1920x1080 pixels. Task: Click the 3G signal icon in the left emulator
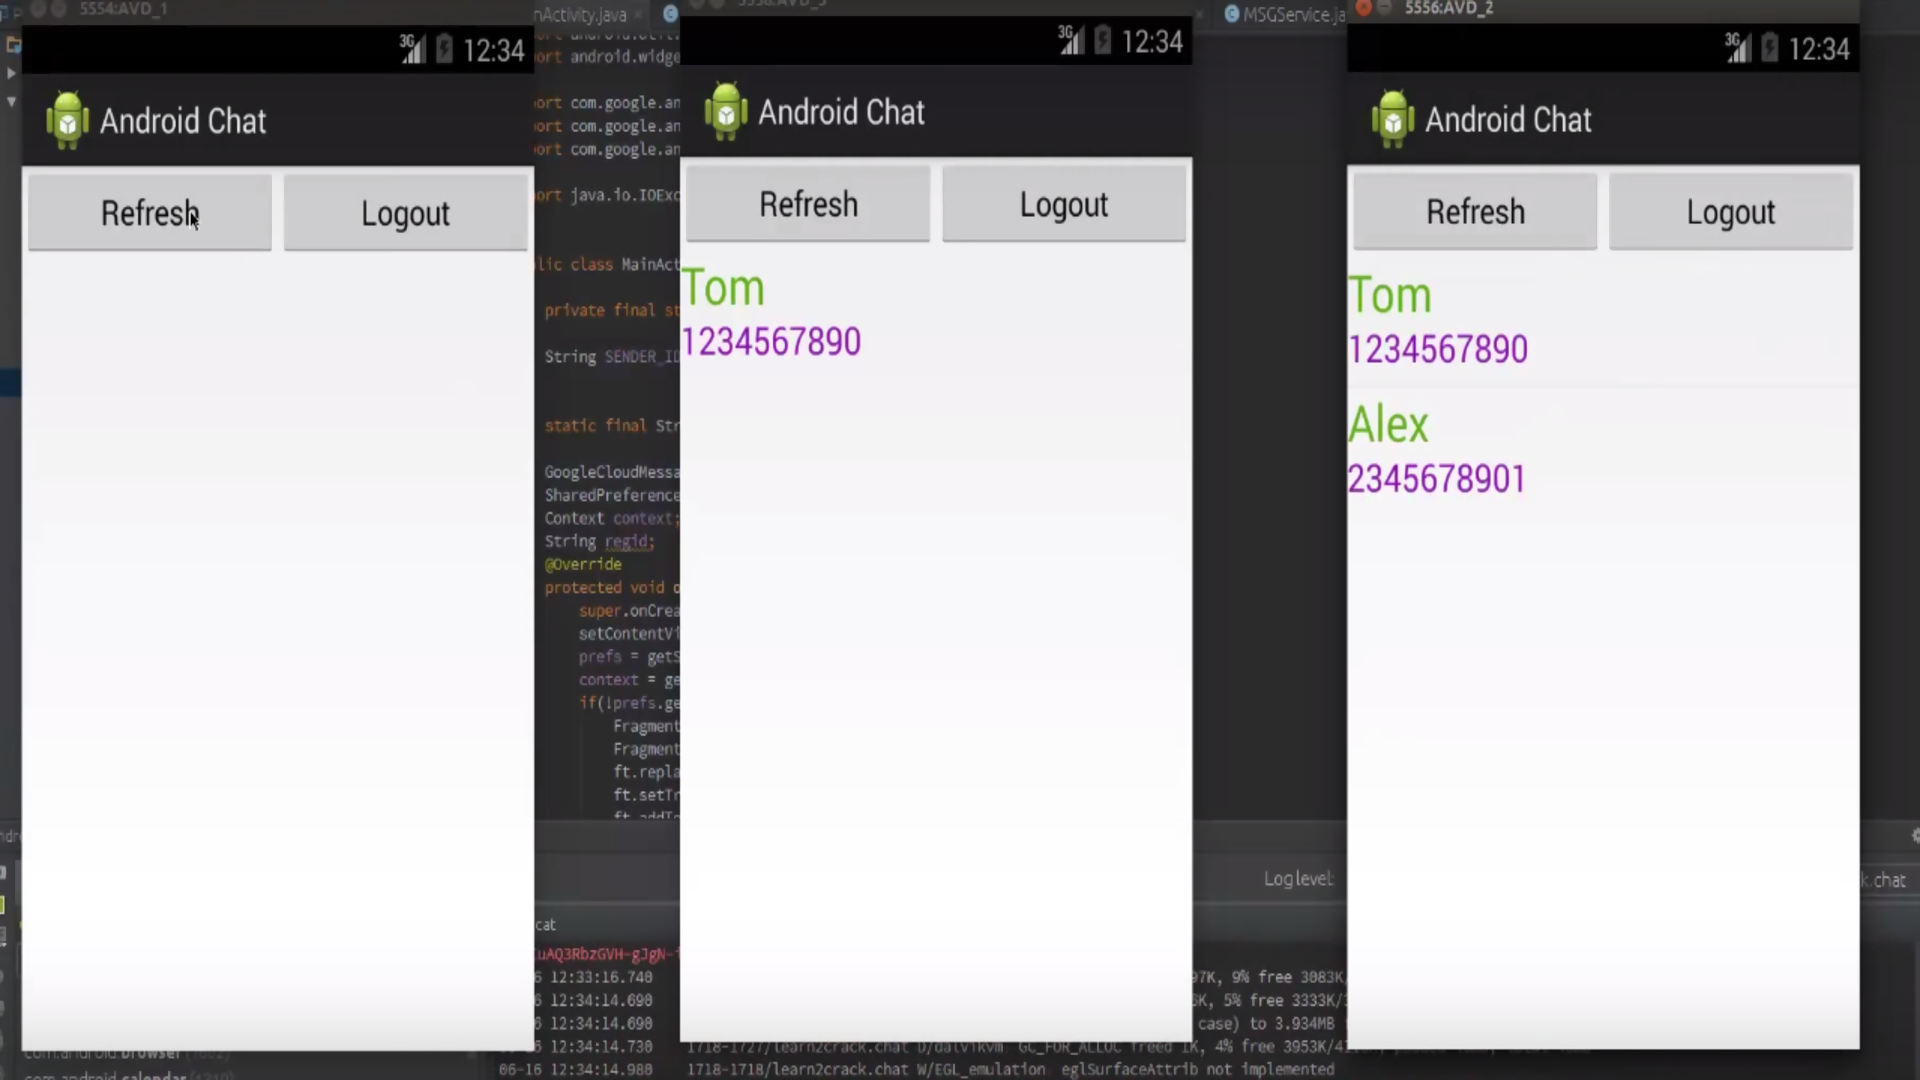click(412, 49)
